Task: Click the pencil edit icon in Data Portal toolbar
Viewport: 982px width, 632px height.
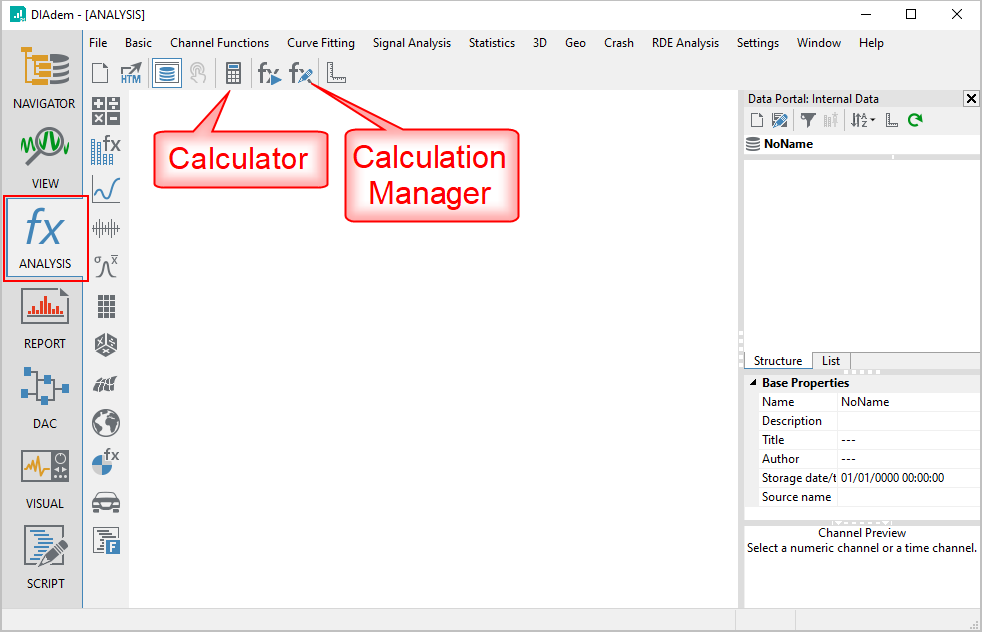Action: [x=780, y=120]
